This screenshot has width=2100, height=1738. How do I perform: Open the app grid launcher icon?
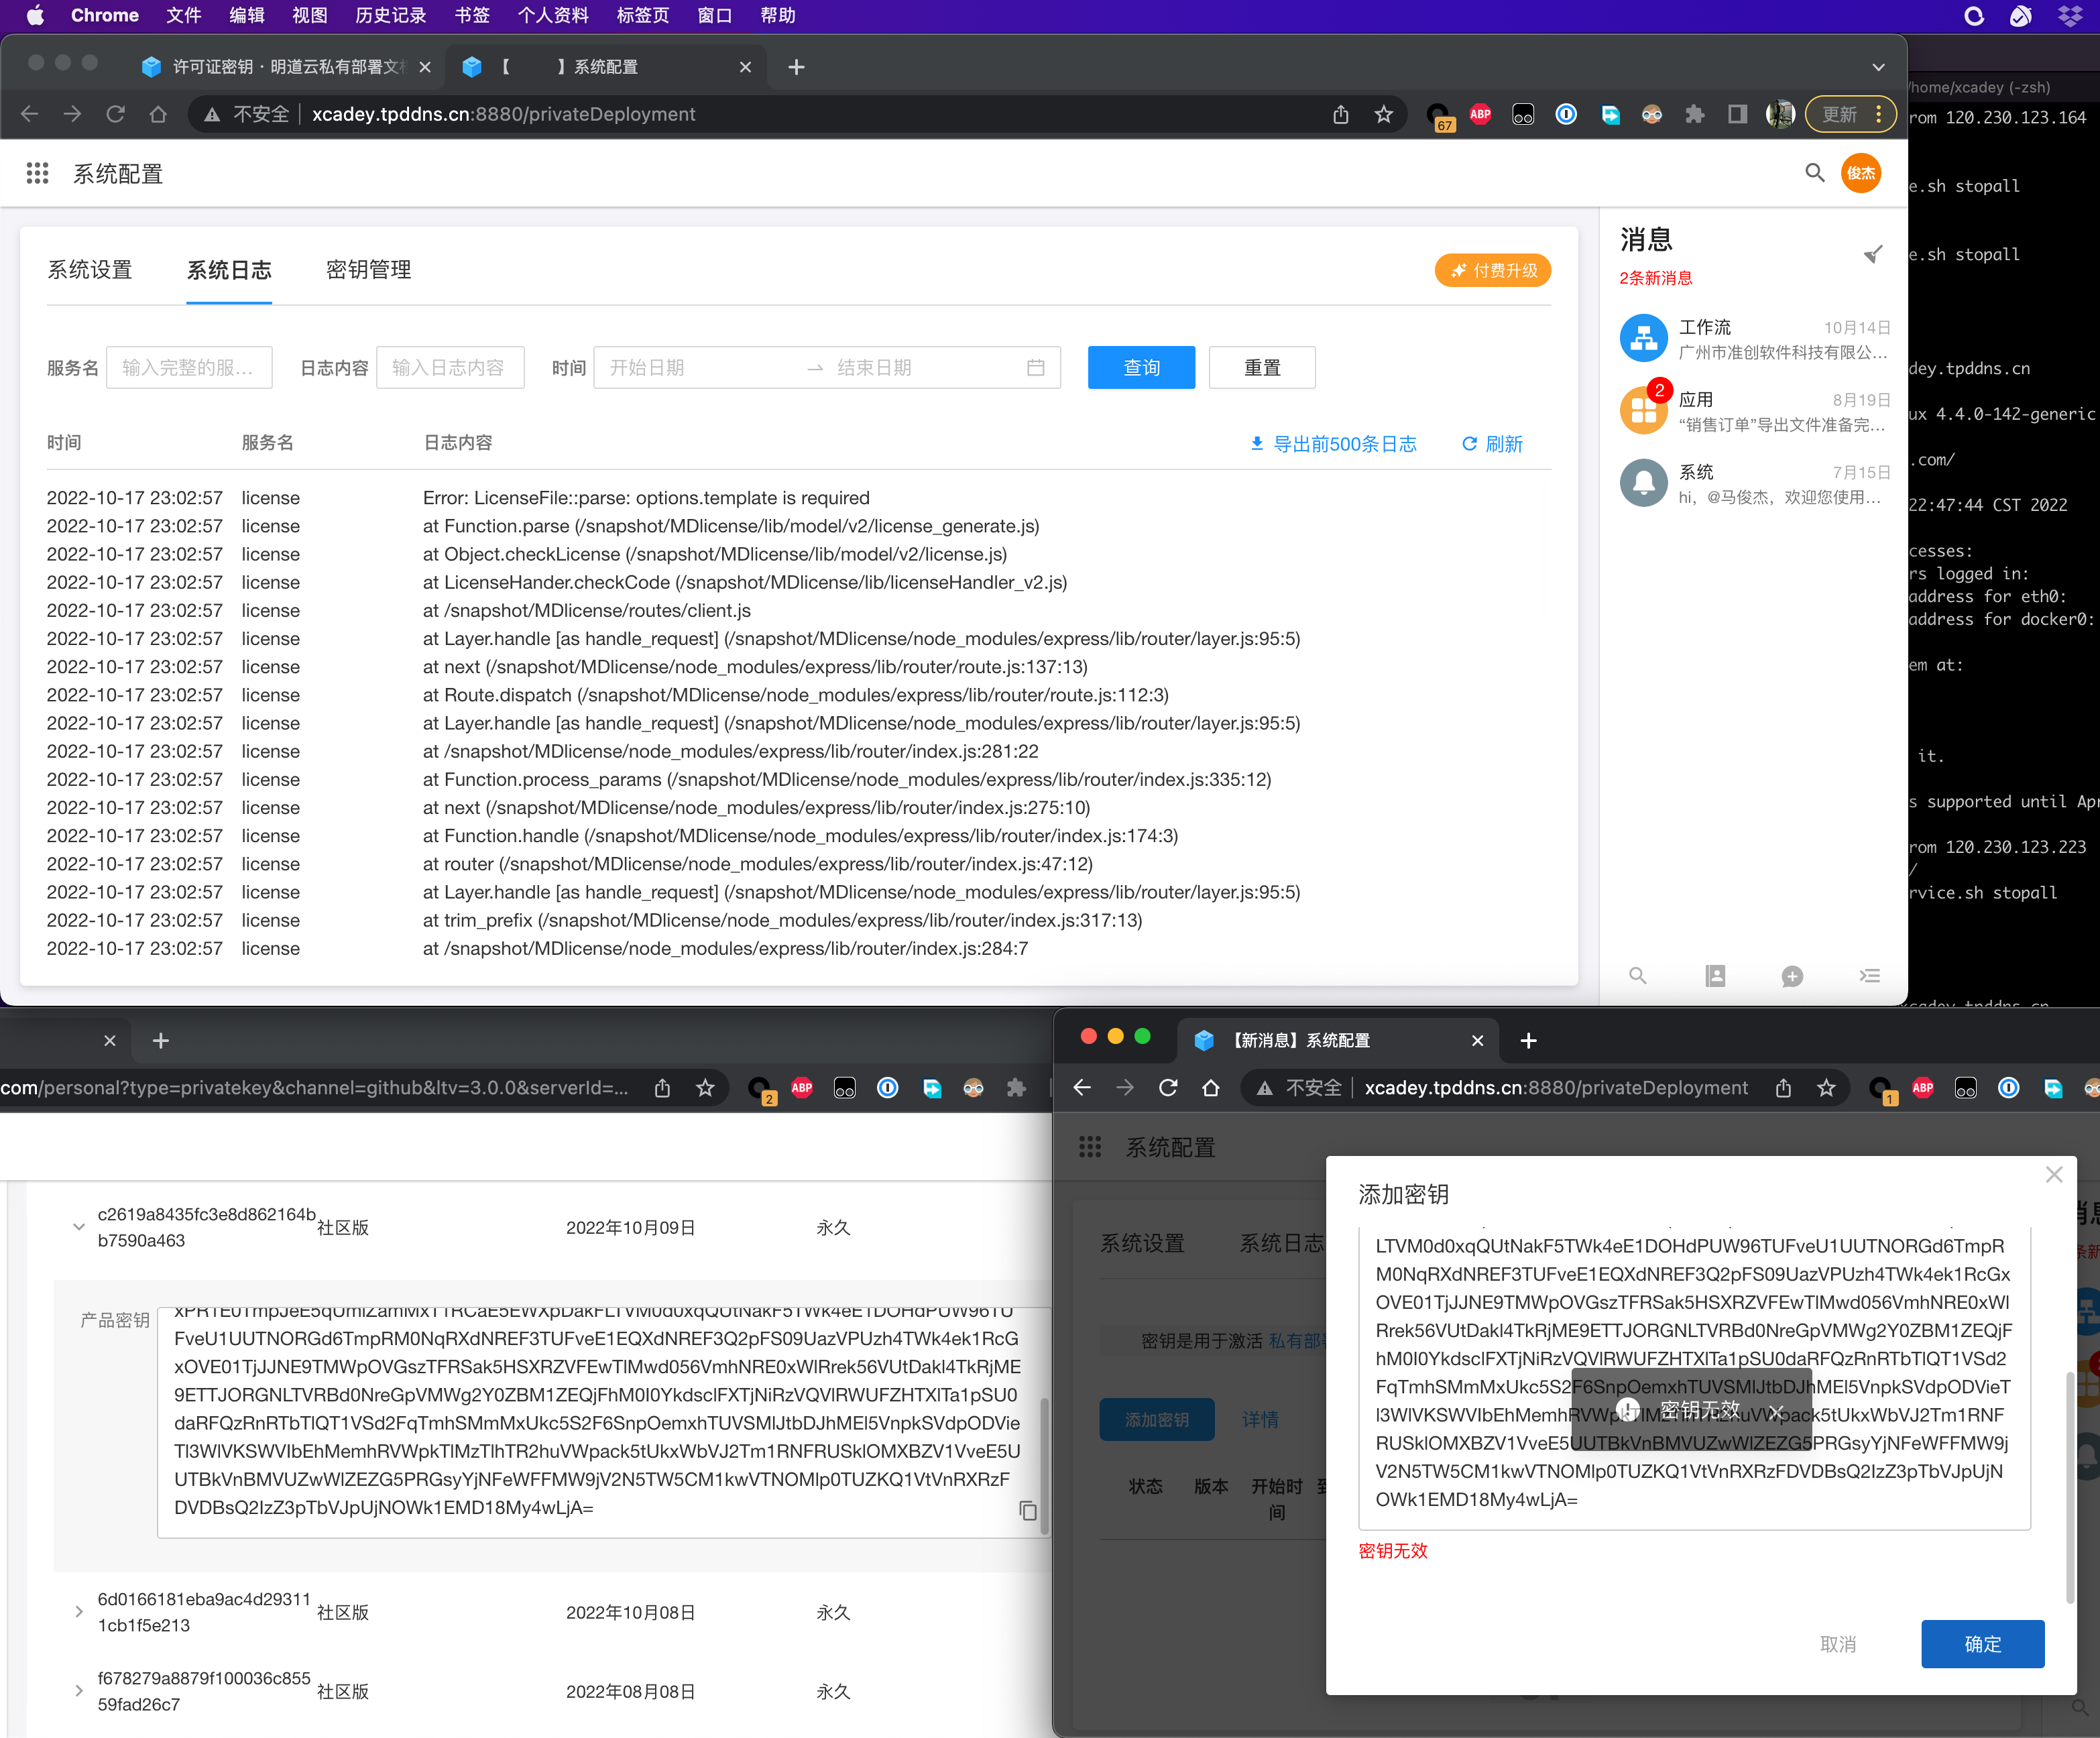point(37,173)
